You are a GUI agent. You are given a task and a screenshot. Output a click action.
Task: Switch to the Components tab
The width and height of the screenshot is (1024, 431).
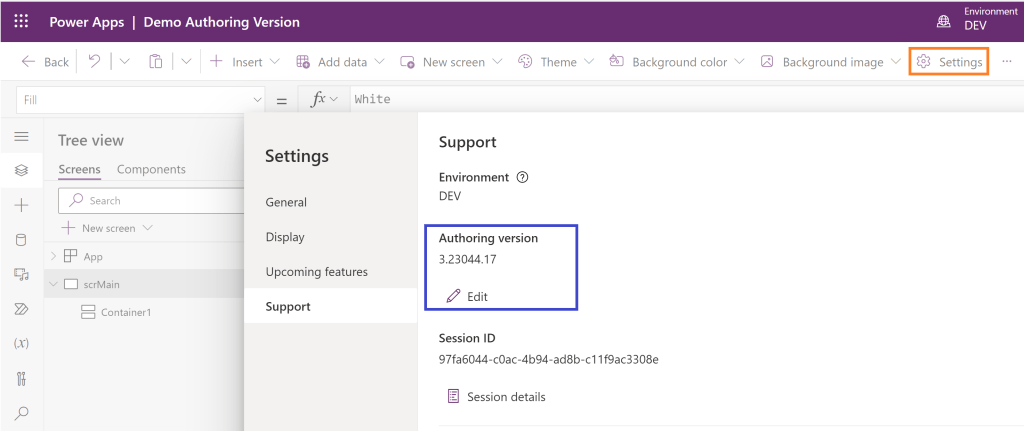(x=151, y=170)
